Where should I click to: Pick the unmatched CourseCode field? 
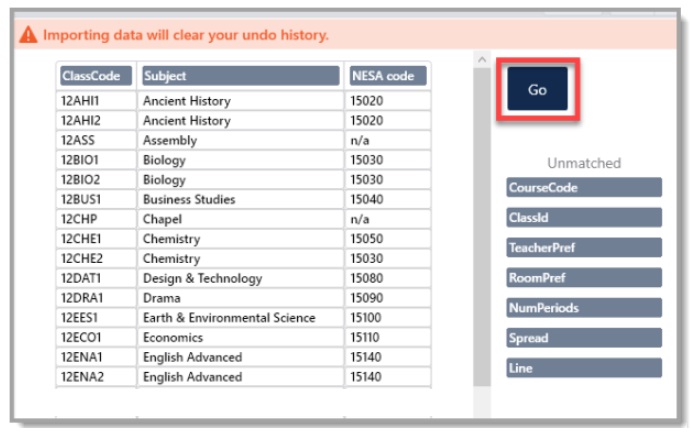point(584,187)
